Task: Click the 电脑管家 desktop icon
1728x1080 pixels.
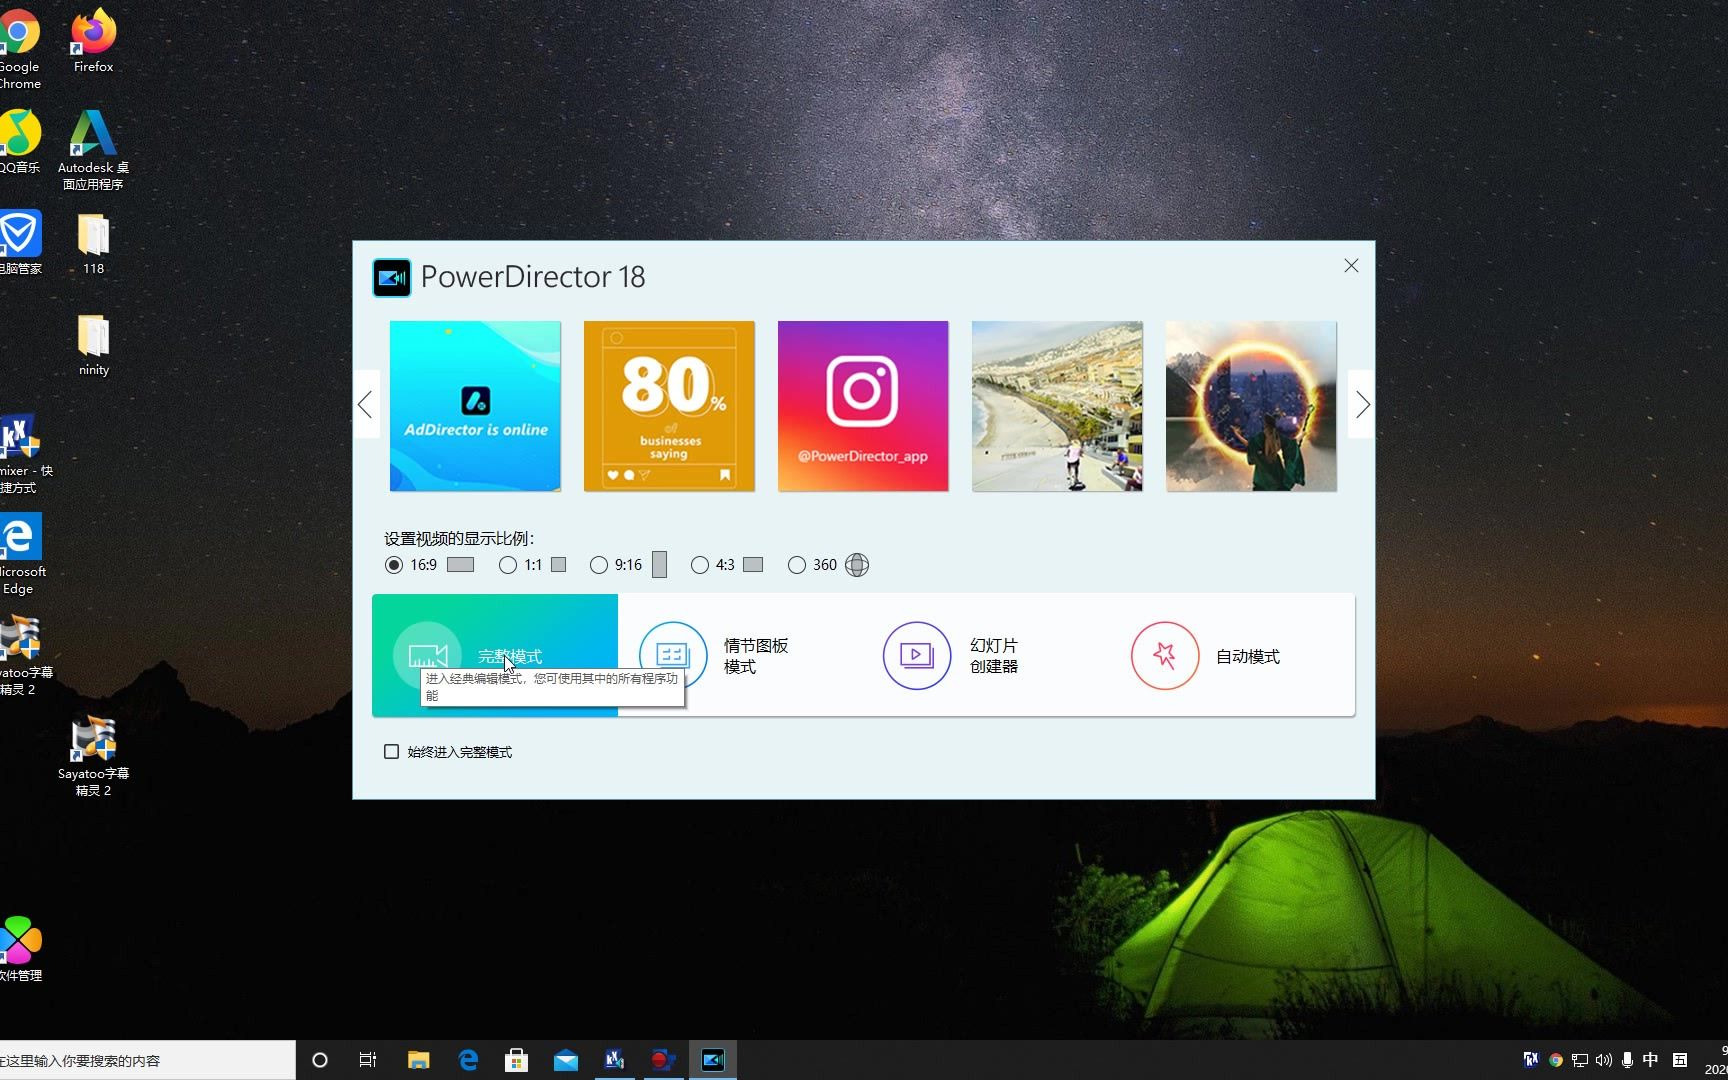Action: click(20, 242)
